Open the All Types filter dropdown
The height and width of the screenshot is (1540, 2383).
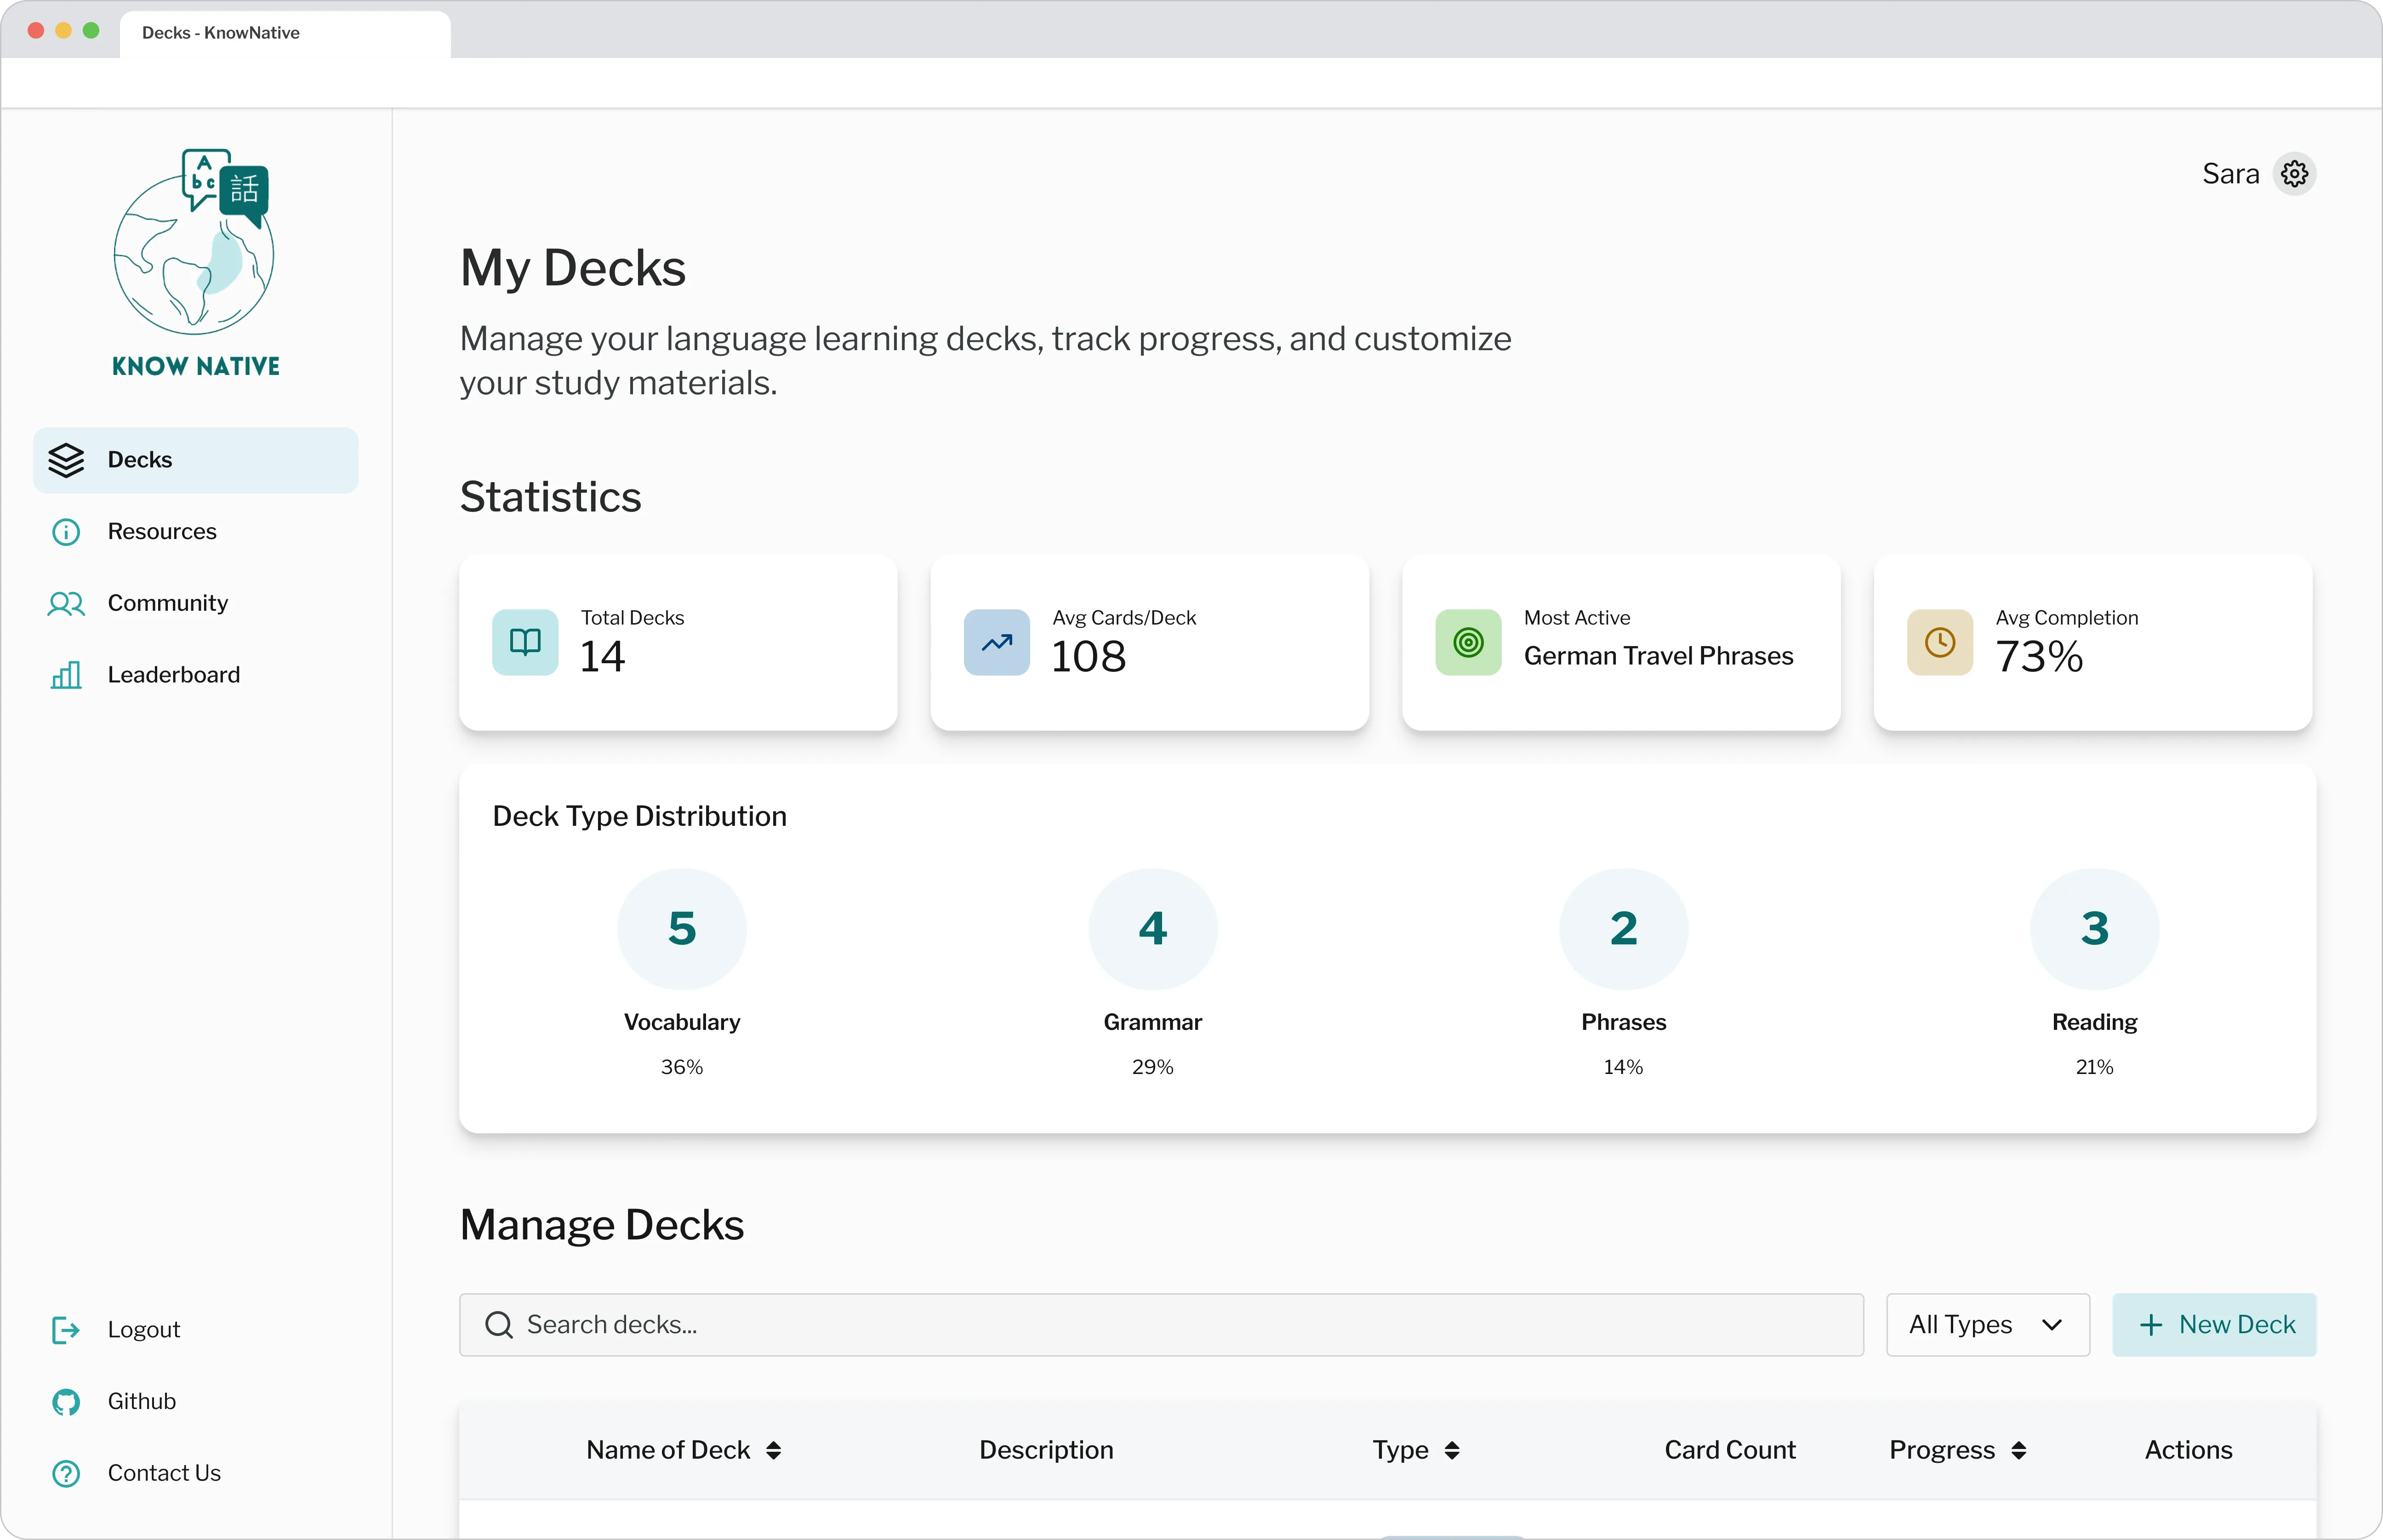1987,1325
